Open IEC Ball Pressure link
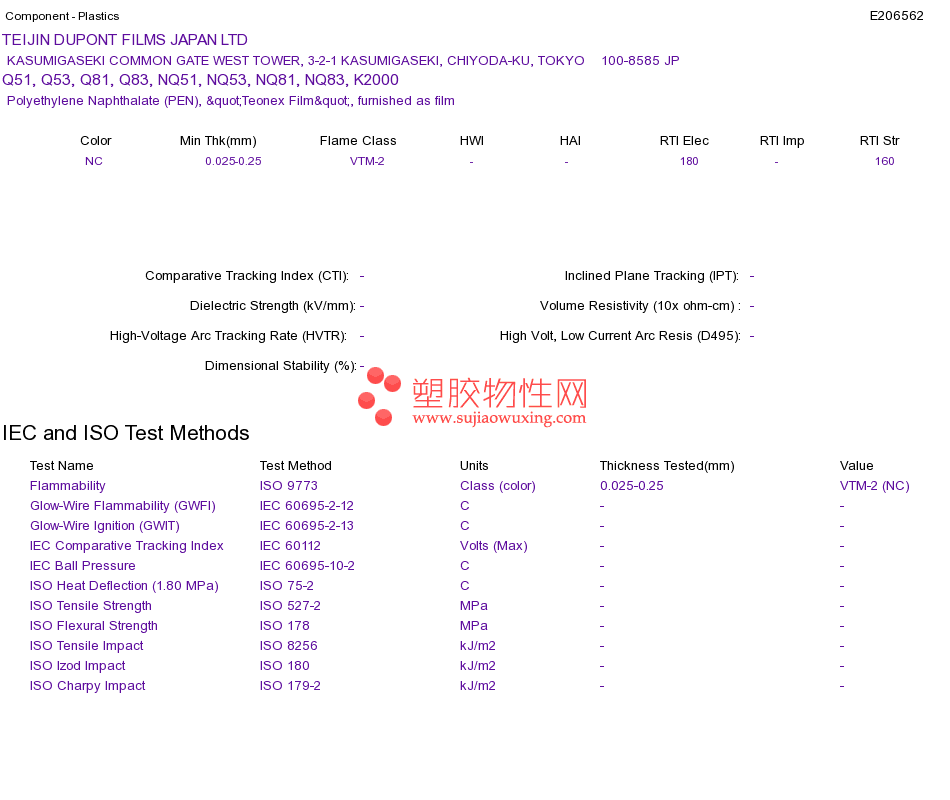950x800 pixels. click(83, 565)
